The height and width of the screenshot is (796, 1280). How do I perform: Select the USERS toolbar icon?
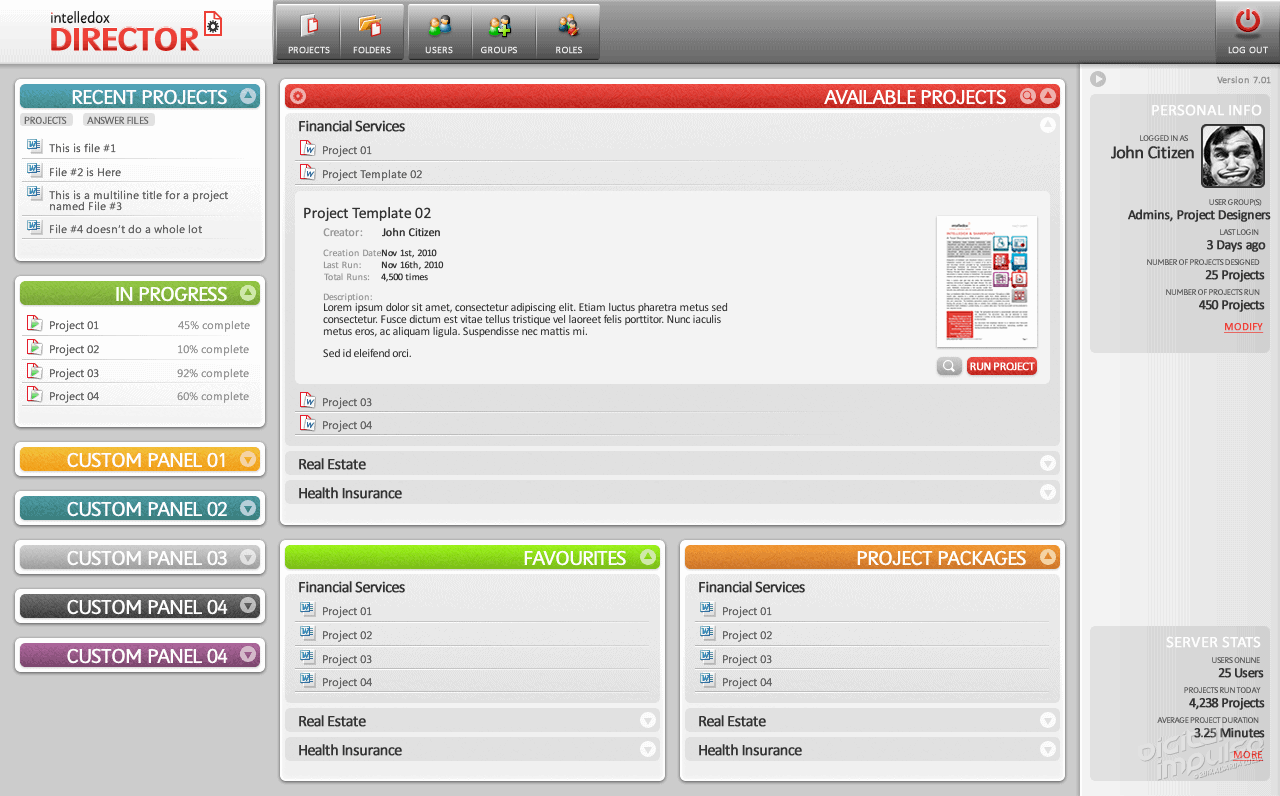pyautogui.click(x=439, y=32)
